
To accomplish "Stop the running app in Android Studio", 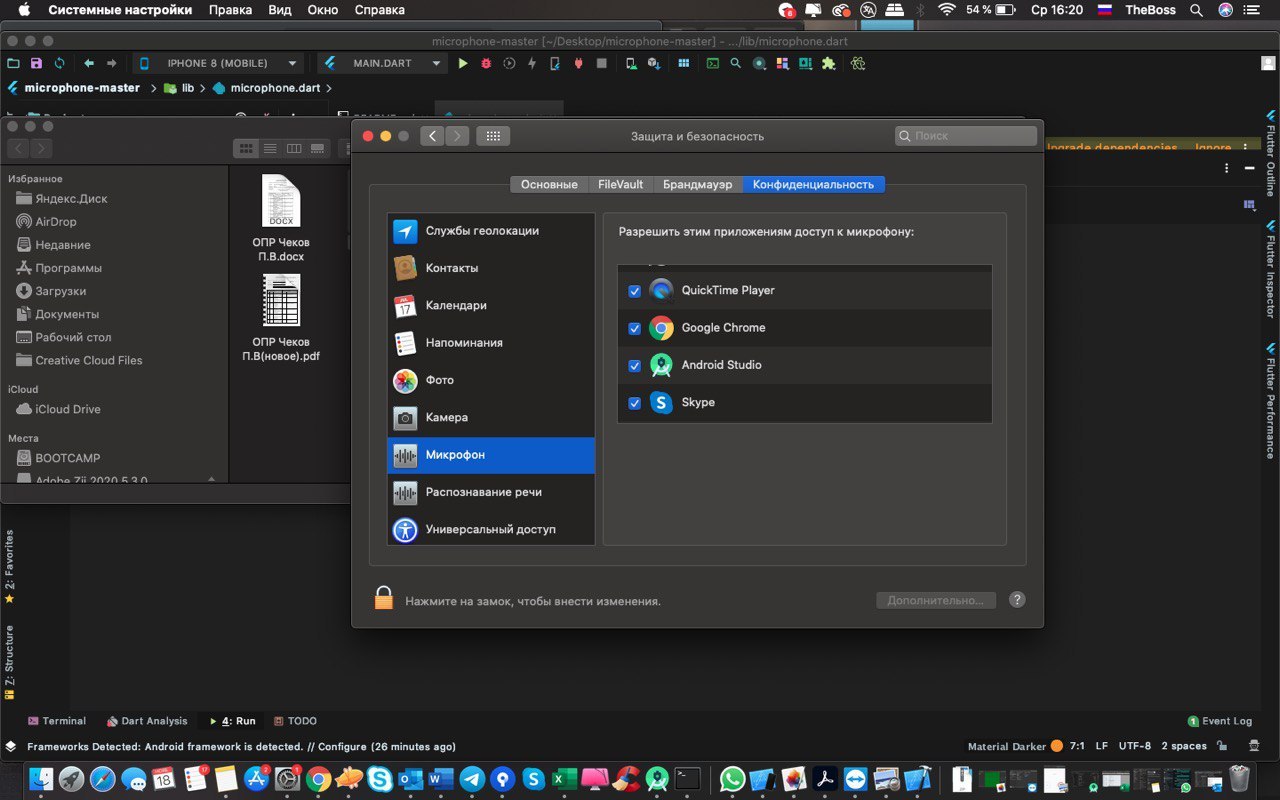I will tap(601, 63).
